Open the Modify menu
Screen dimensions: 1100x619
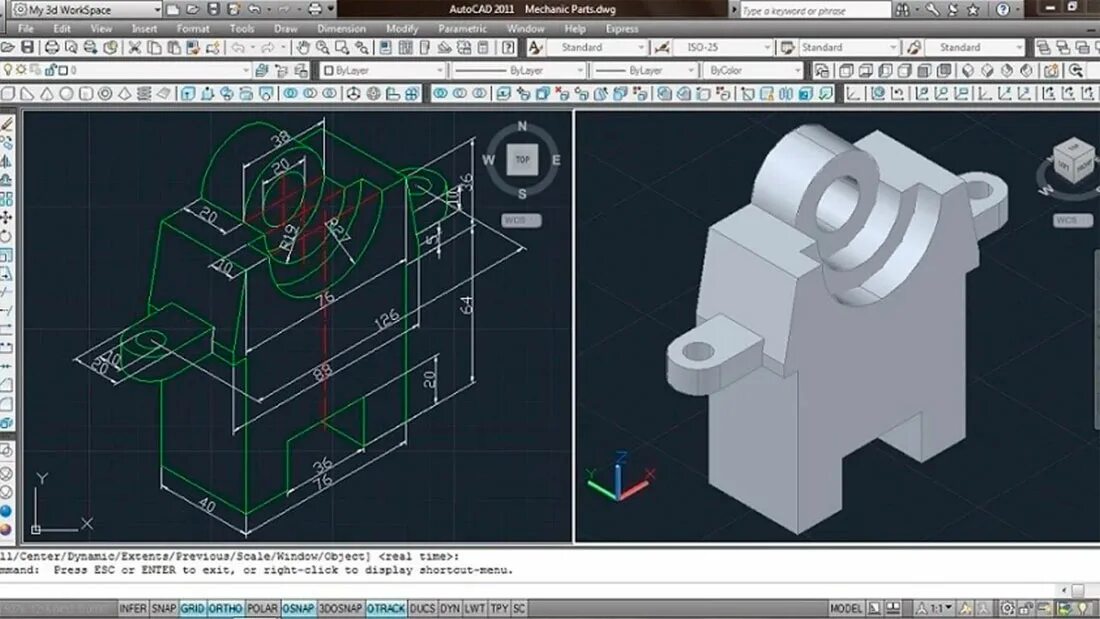(x=402, y=29)
